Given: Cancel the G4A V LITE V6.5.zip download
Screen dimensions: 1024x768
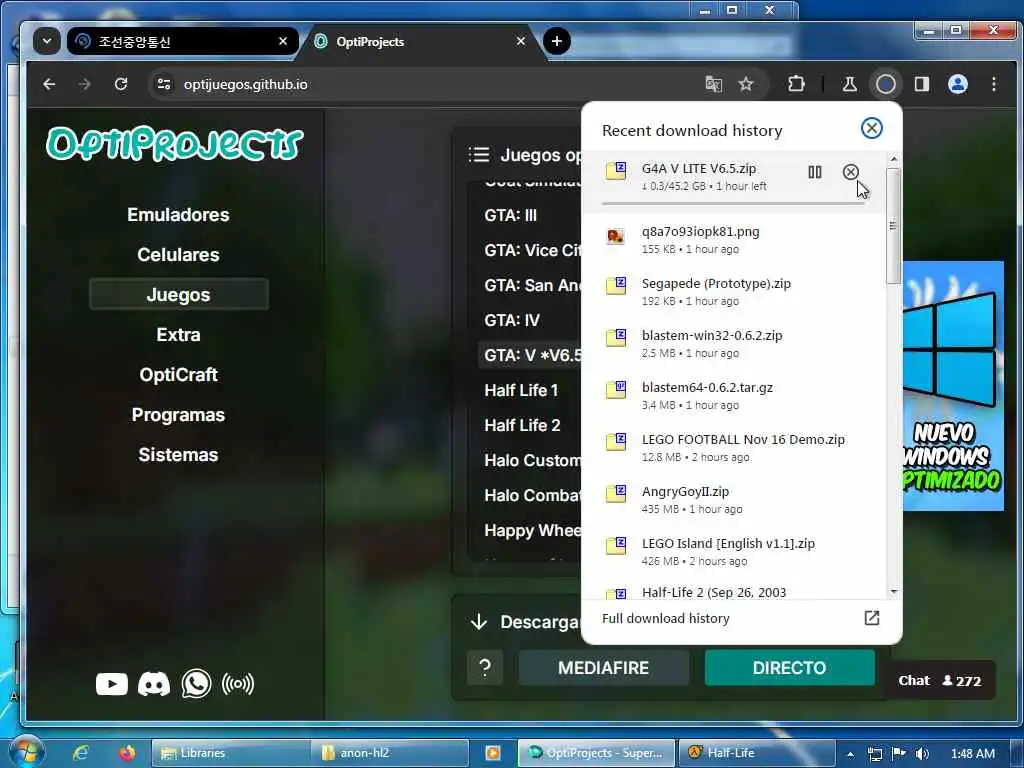Looking at the screenshot, I should pyautogui.click(x=850, y=172).
